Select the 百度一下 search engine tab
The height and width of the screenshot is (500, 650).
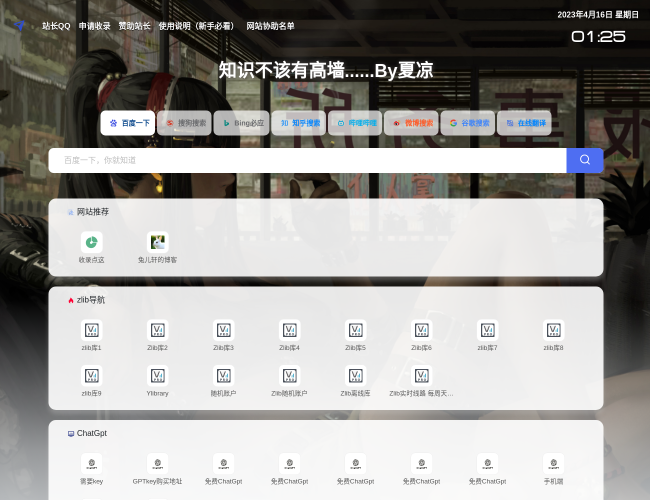[x=128, y=123]
